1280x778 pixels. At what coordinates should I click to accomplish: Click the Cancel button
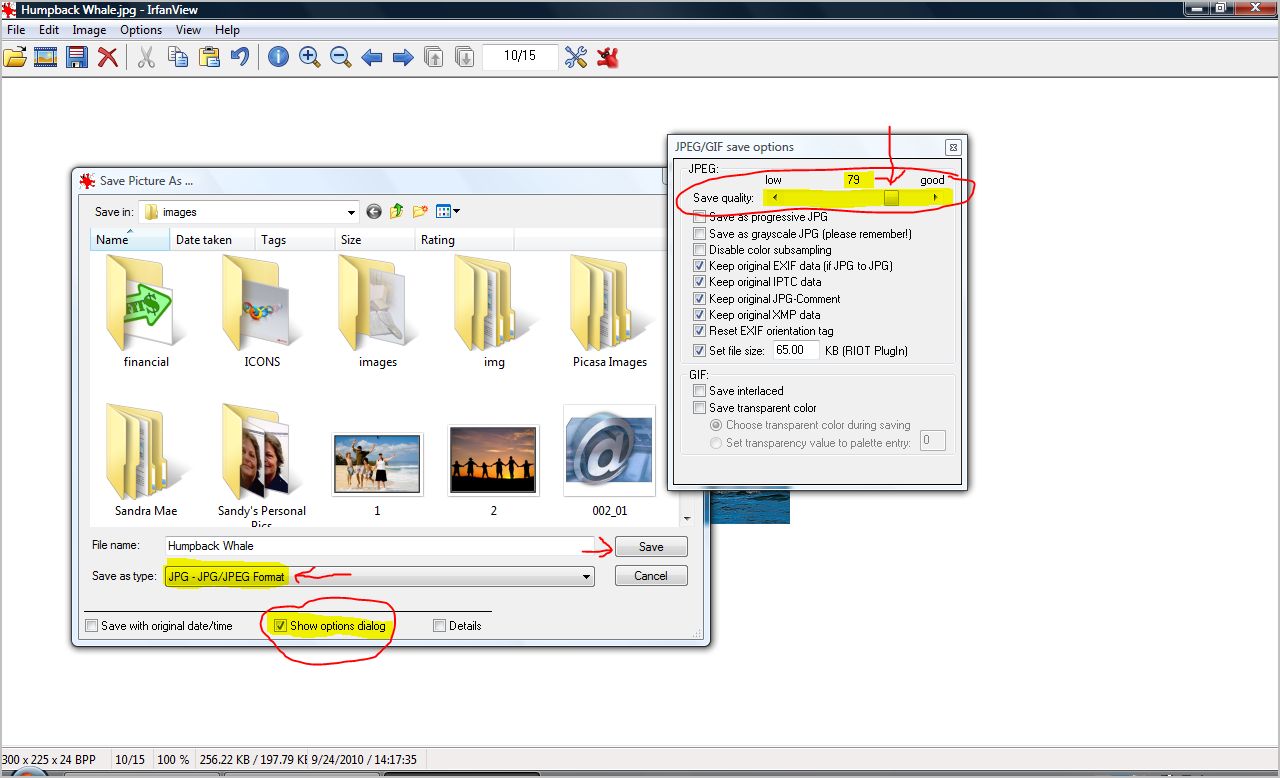(650, 576)
